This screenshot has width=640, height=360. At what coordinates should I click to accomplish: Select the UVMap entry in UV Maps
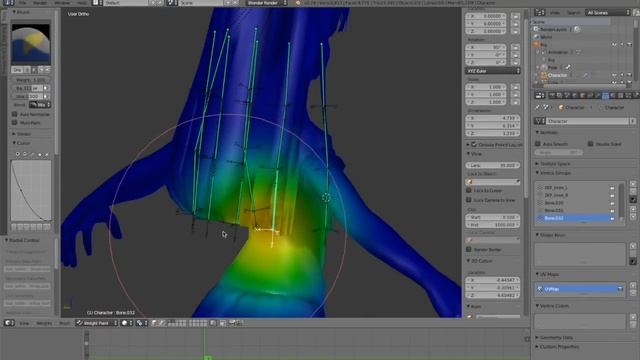point(579,289)
